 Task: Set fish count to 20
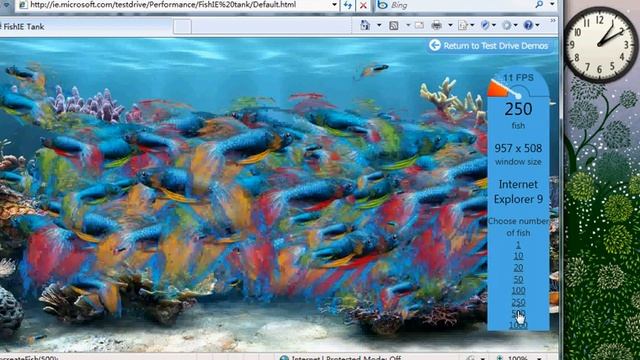(518, 267)
